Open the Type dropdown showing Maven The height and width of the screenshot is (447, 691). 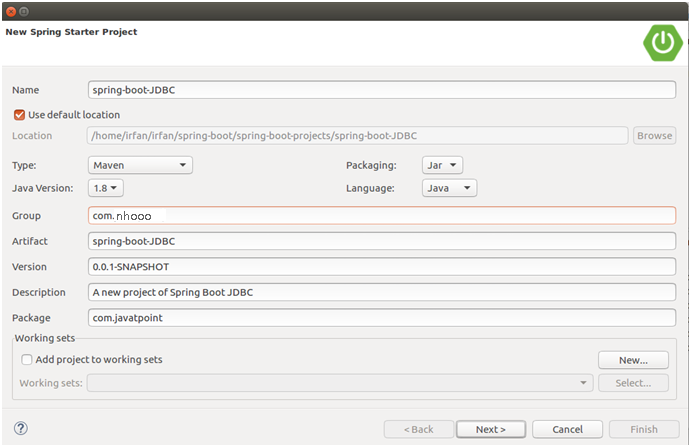[x=140, y=165]
